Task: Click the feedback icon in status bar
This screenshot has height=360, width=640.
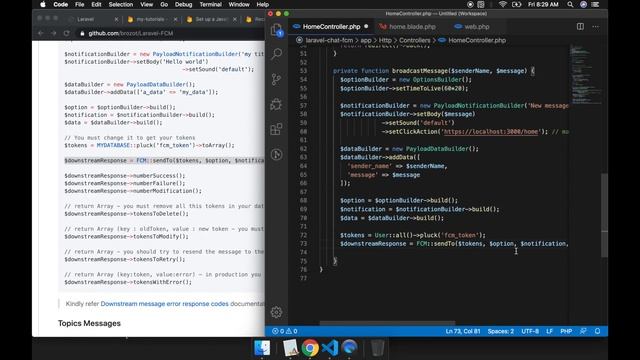Action: [583, 331]
